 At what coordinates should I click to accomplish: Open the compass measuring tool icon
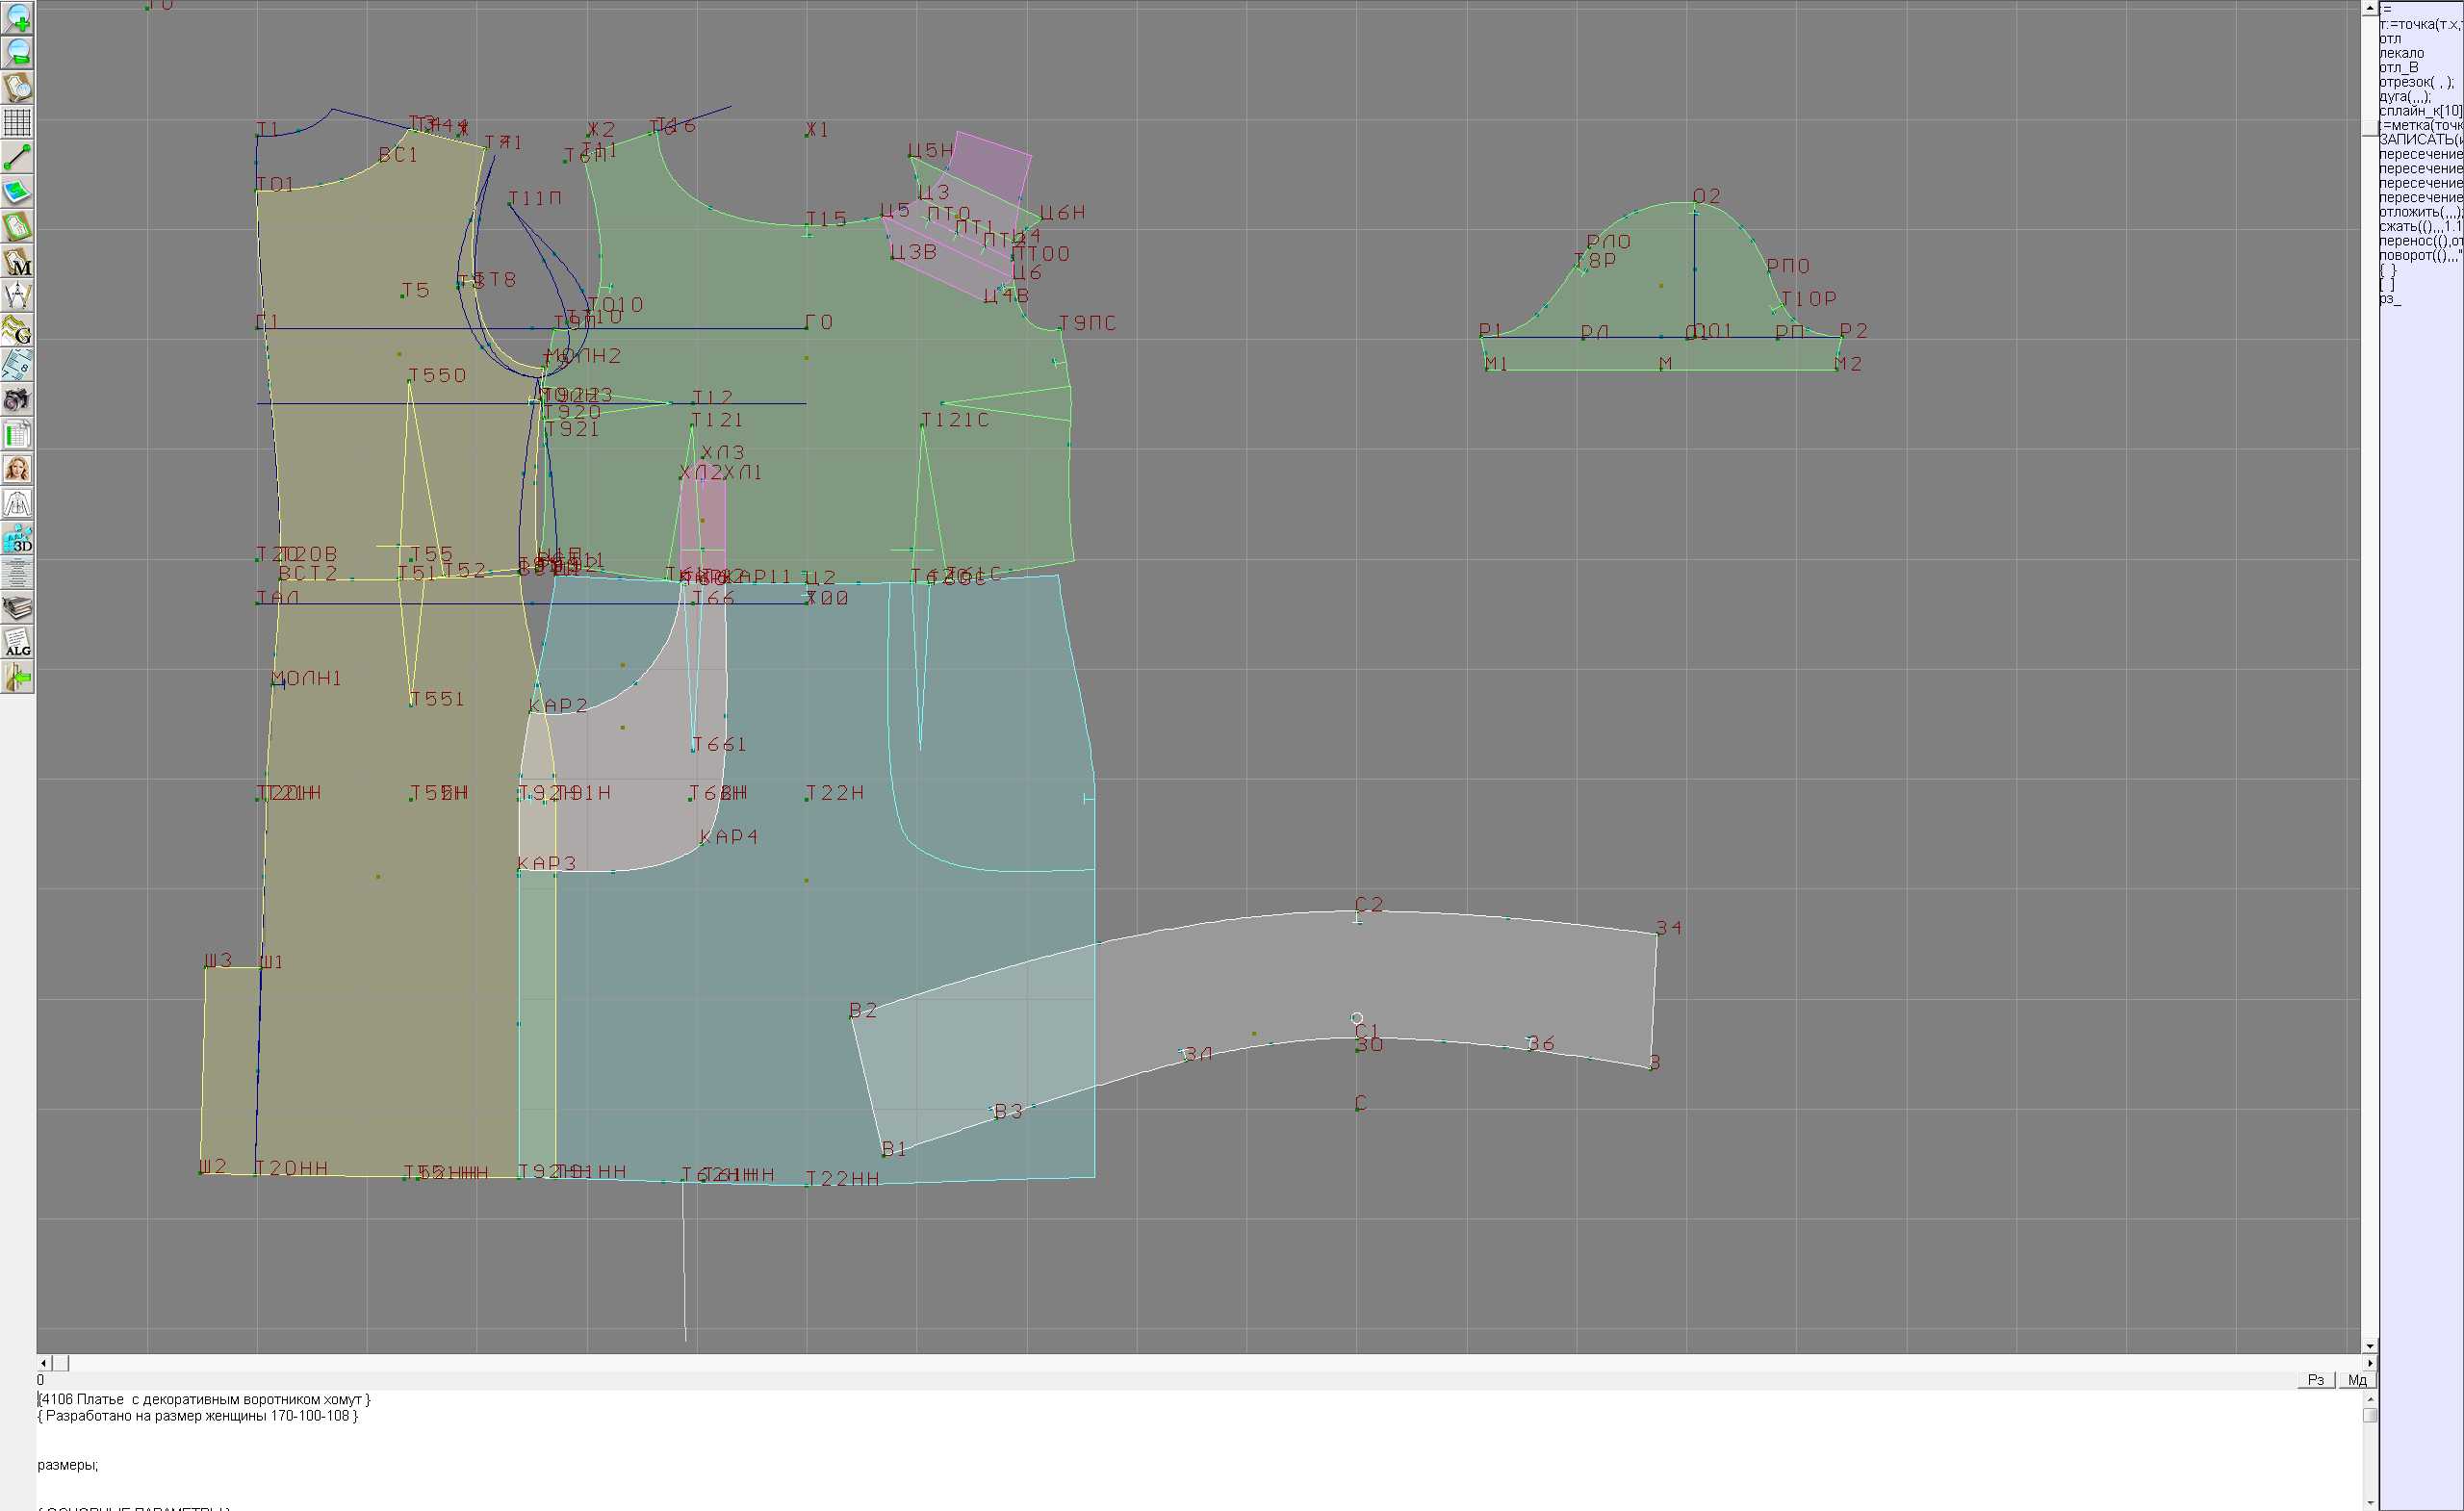(x=17, y=296)
